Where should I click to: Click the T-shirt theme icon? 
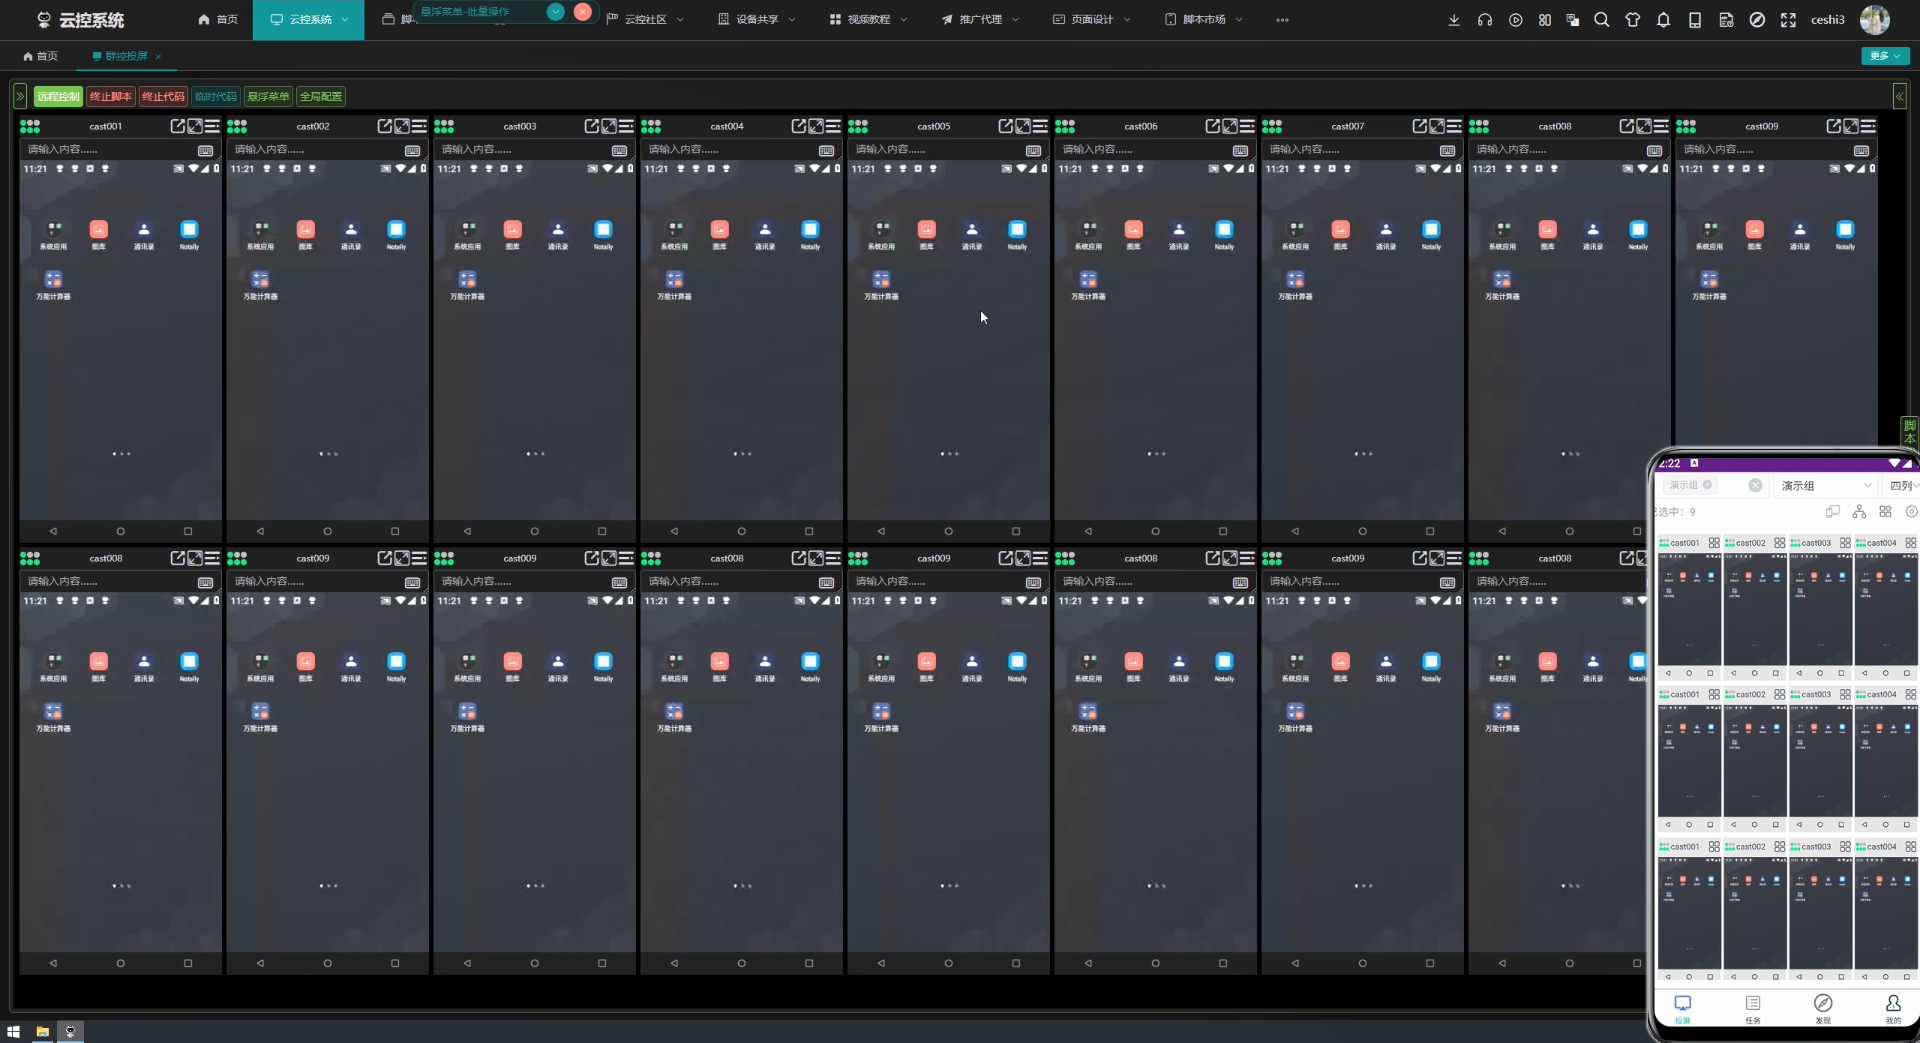1633,20
